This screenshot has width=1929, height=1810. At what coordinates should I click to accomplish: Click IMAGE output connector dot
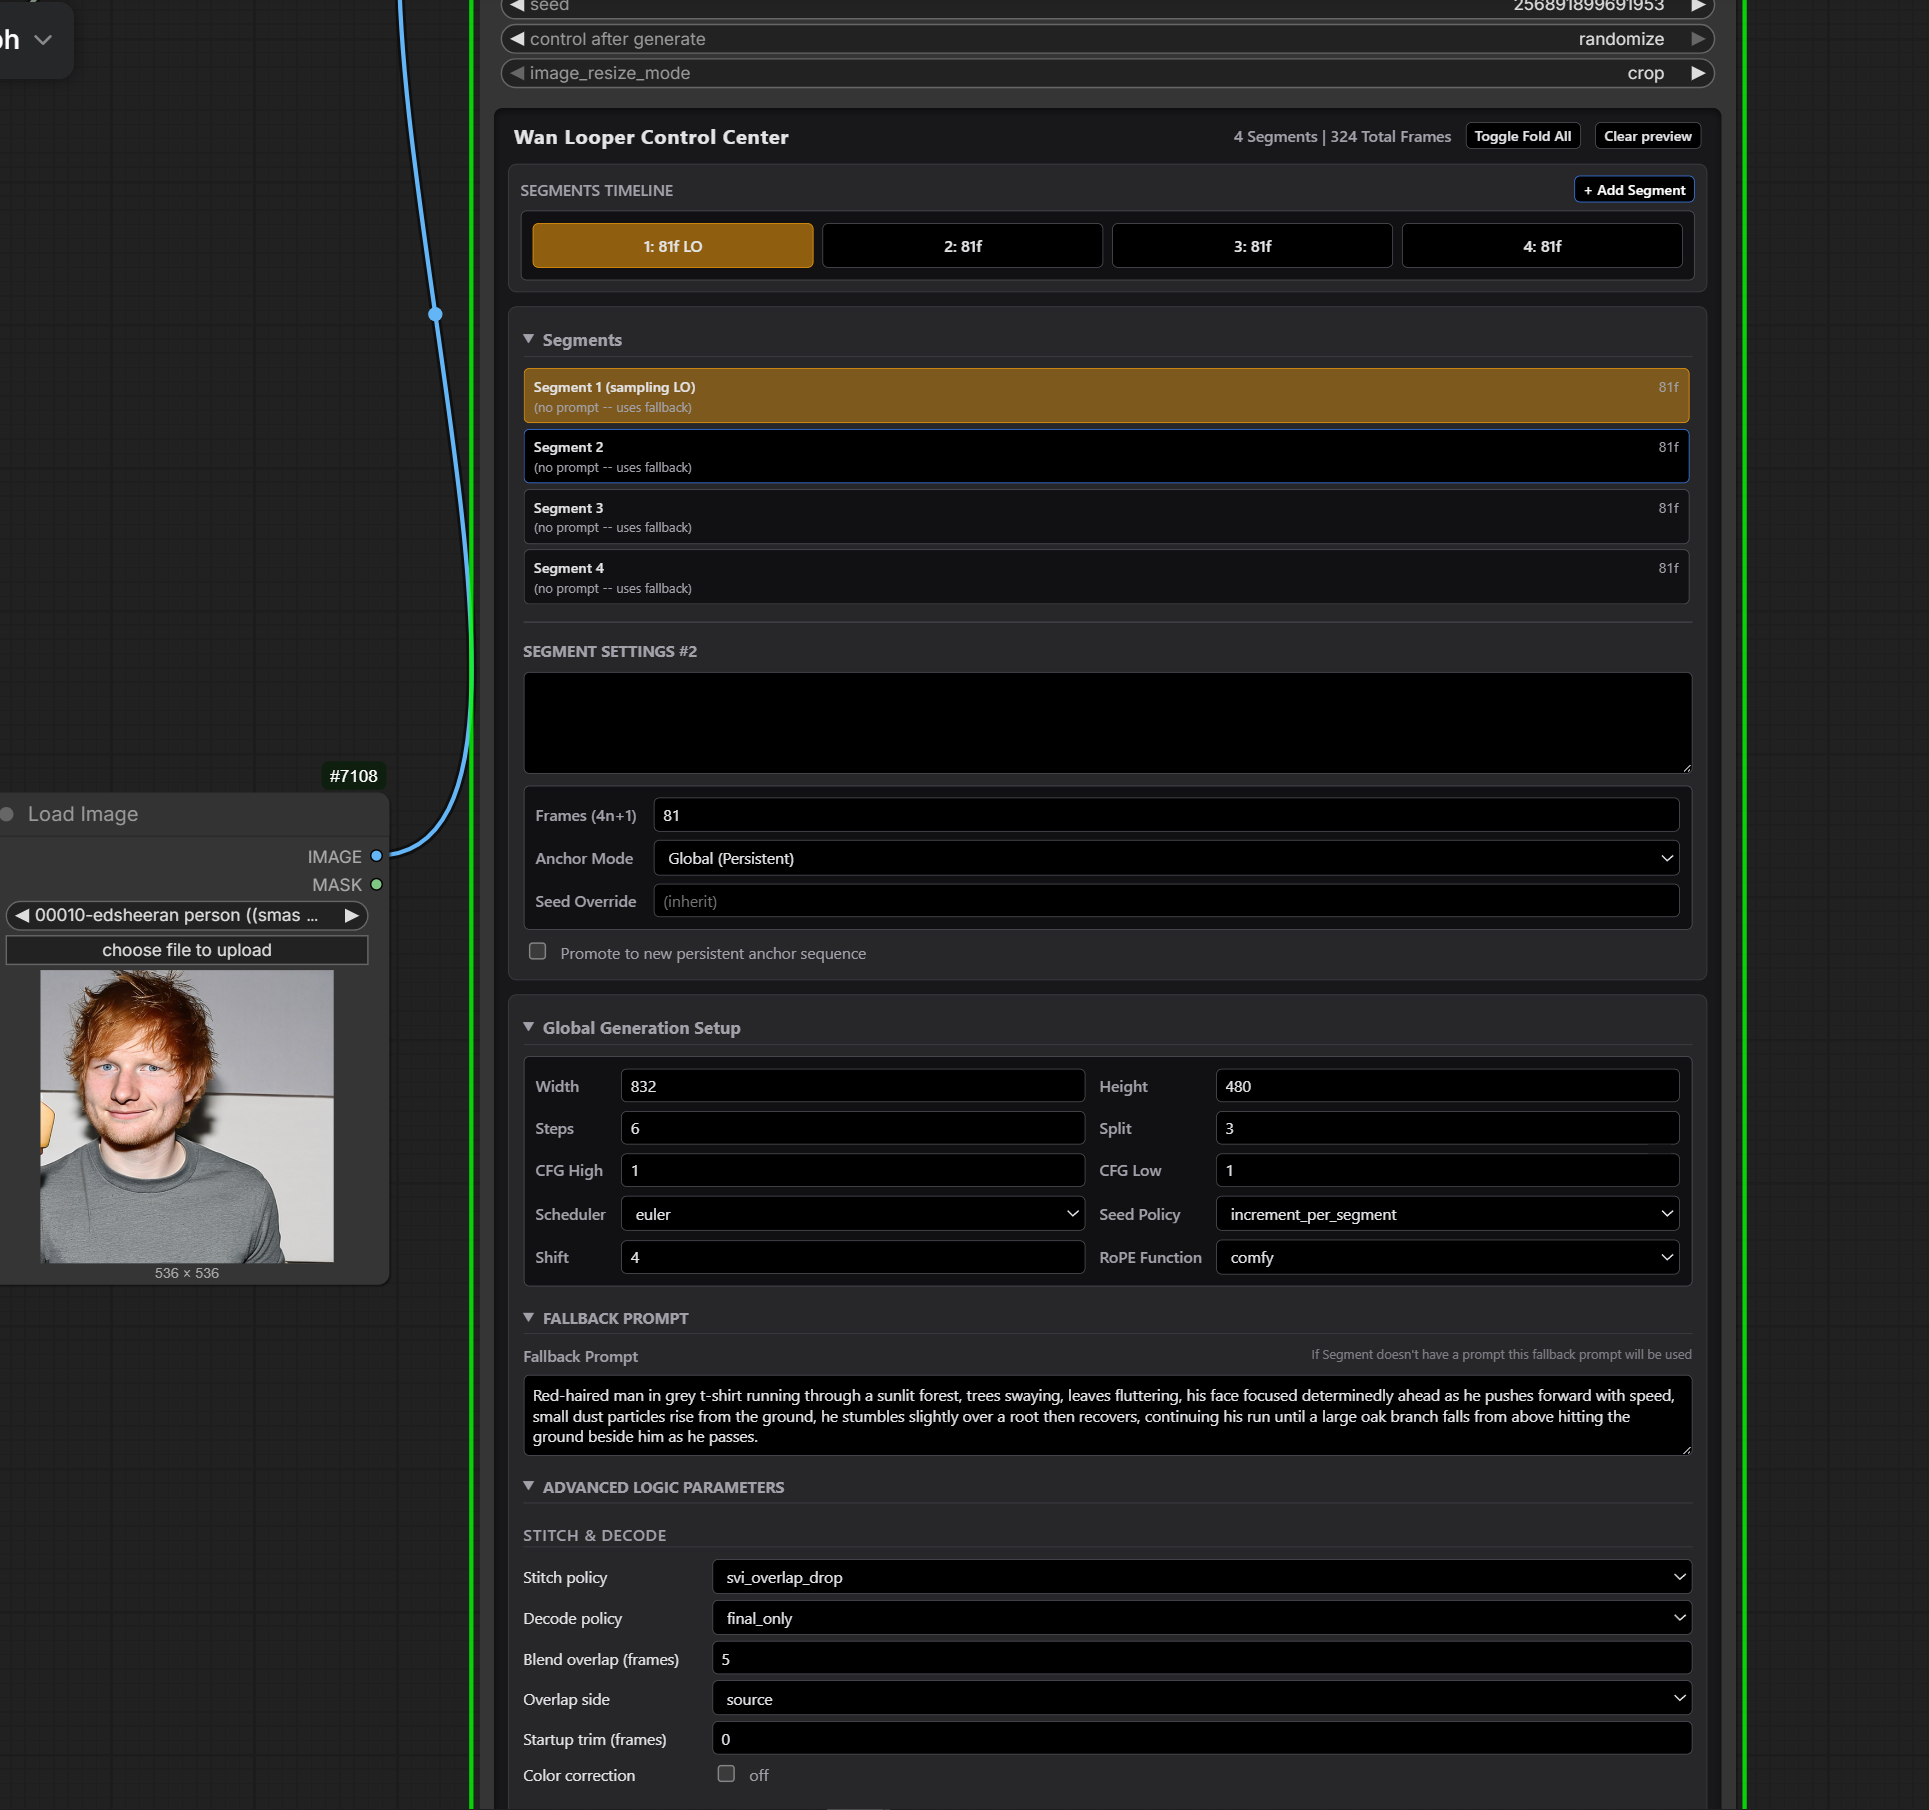click(x=376, y=856)
